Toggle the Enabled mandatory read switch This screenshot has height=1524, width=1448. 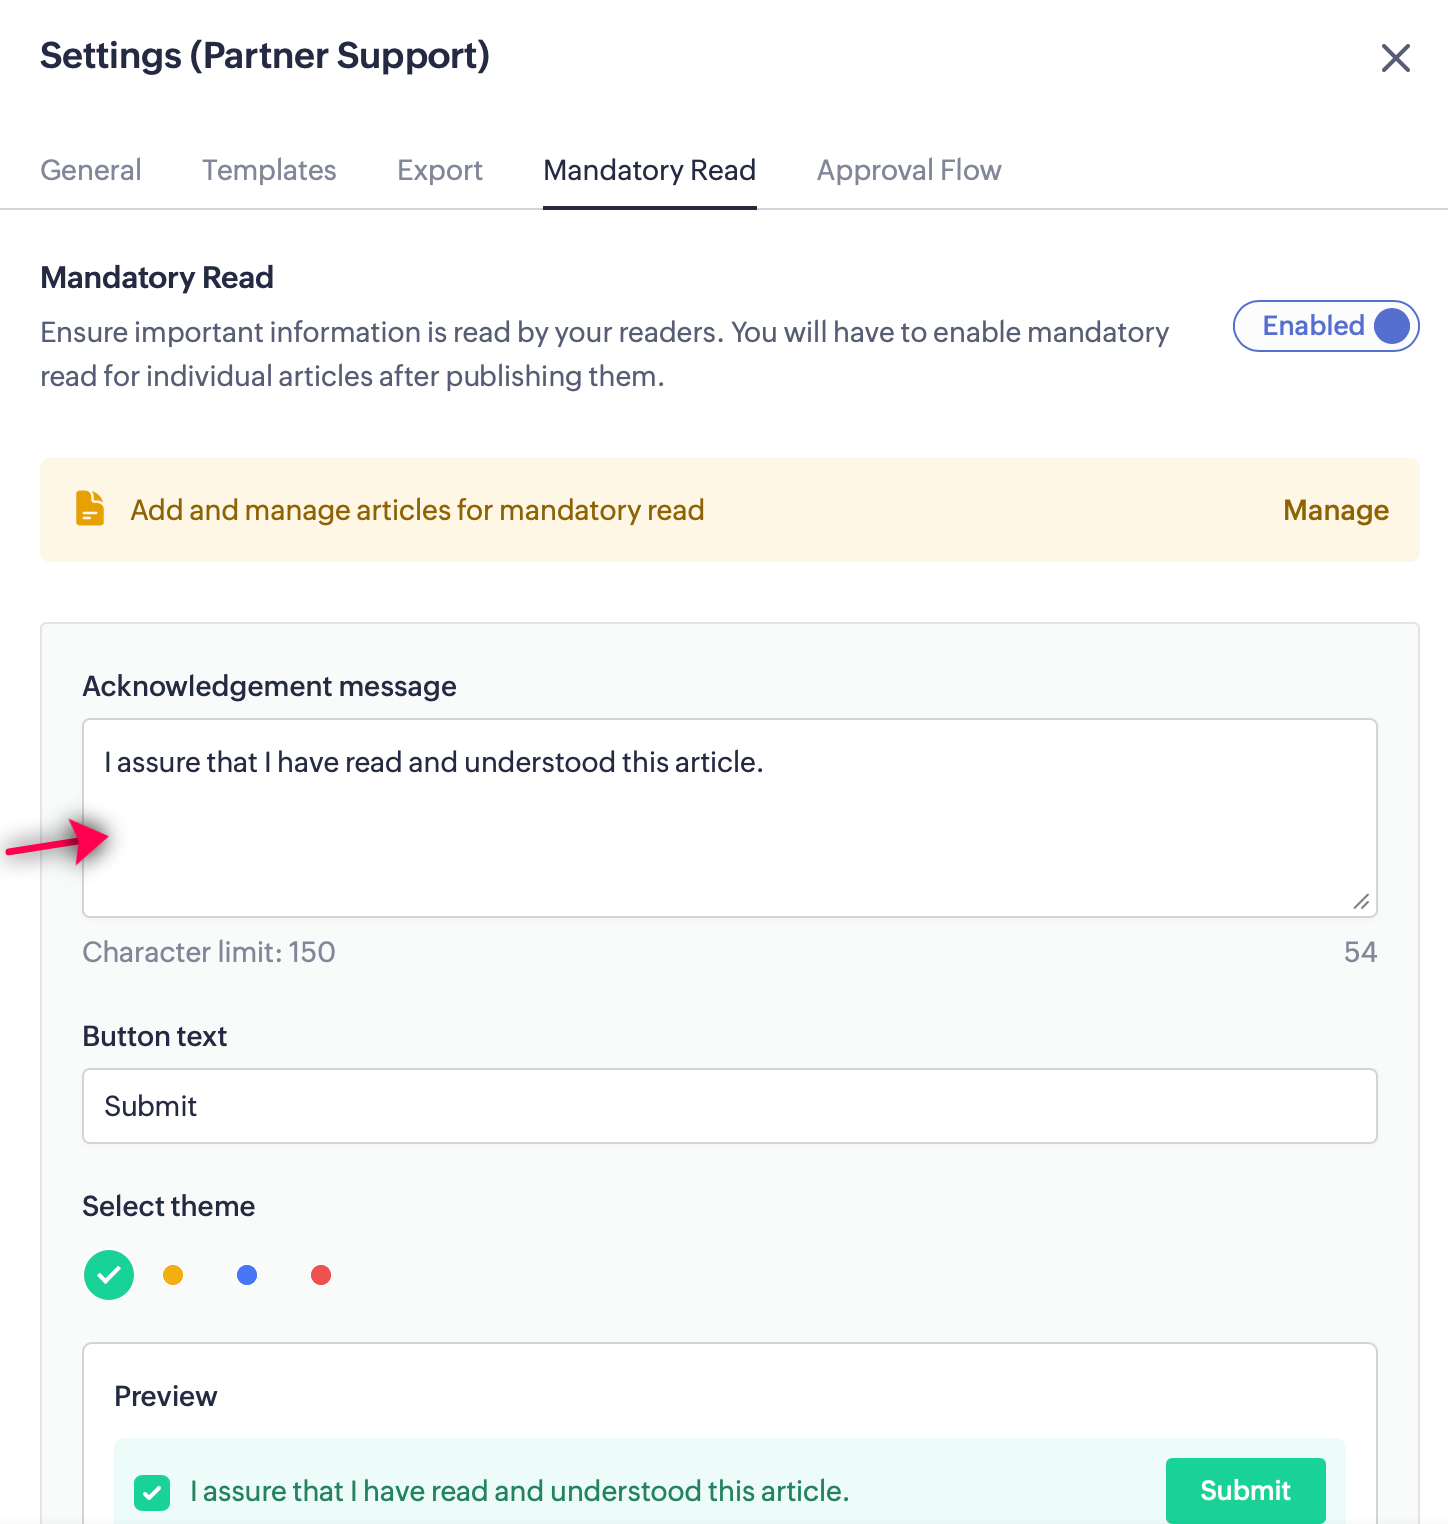click(1326, 326)
